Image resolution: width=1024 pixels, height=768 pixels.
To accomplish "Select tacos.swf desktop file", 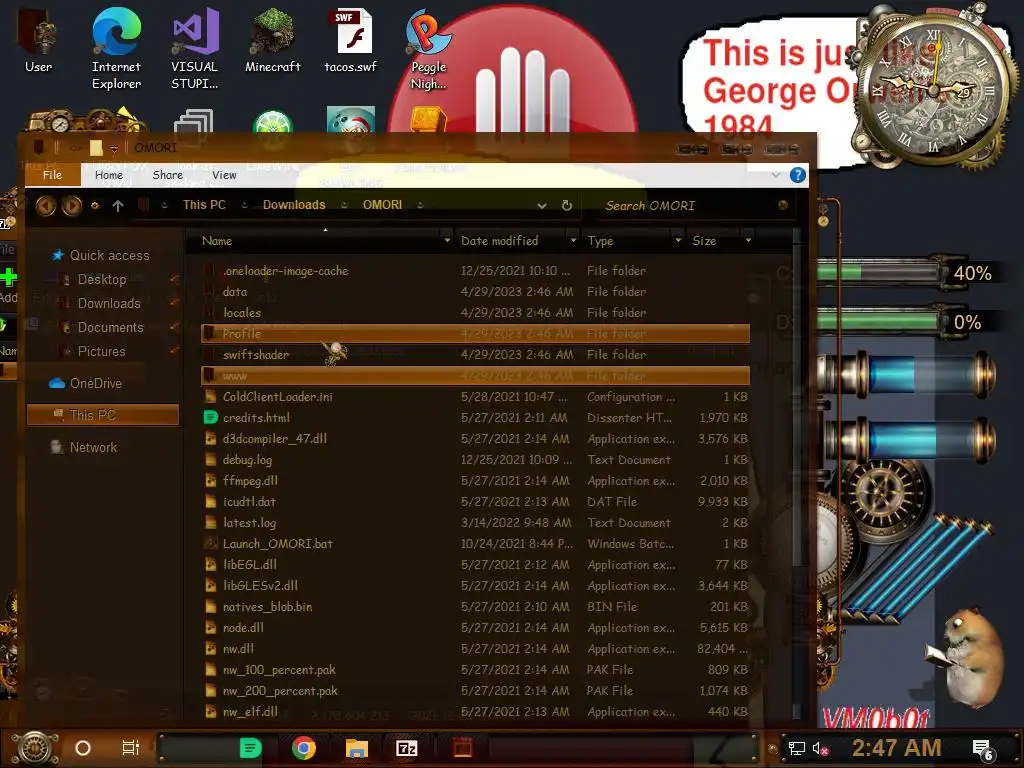I will 351,39.
